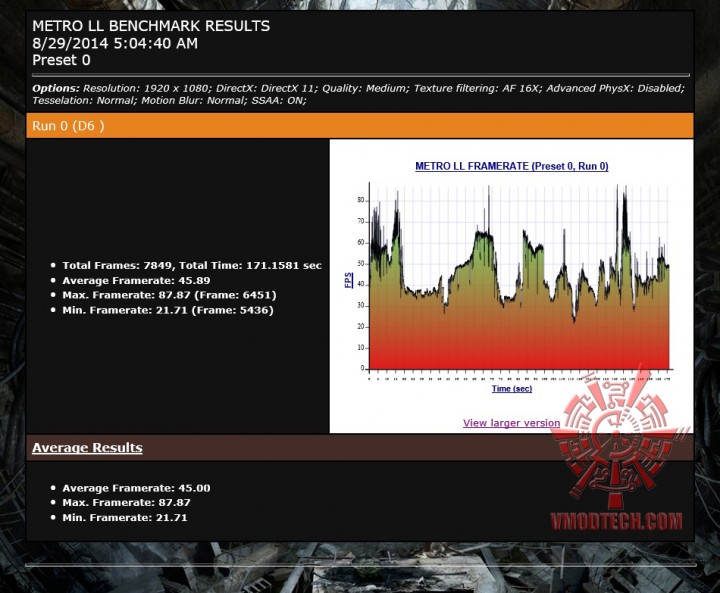Click the Tesselation and Motion Blur line

(169, 101)
